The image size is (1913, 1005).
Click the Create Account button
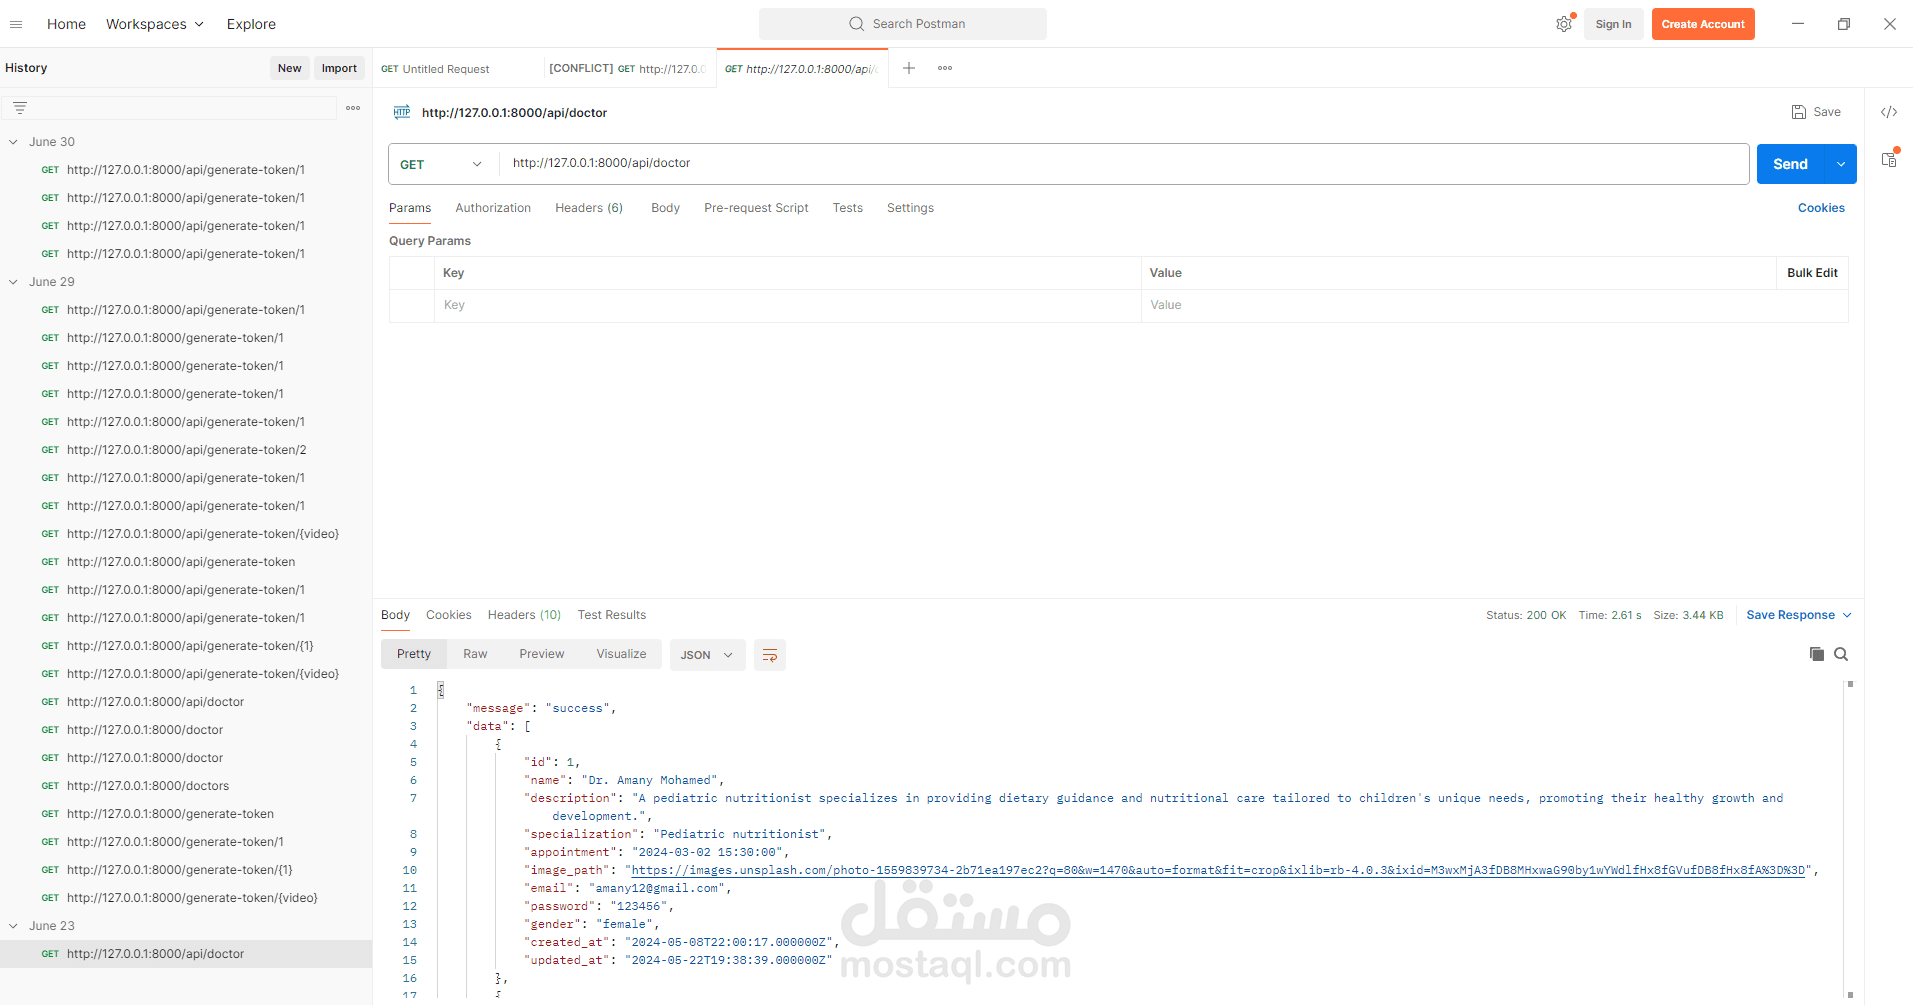pyautogui.click(x=1703, y=24)
